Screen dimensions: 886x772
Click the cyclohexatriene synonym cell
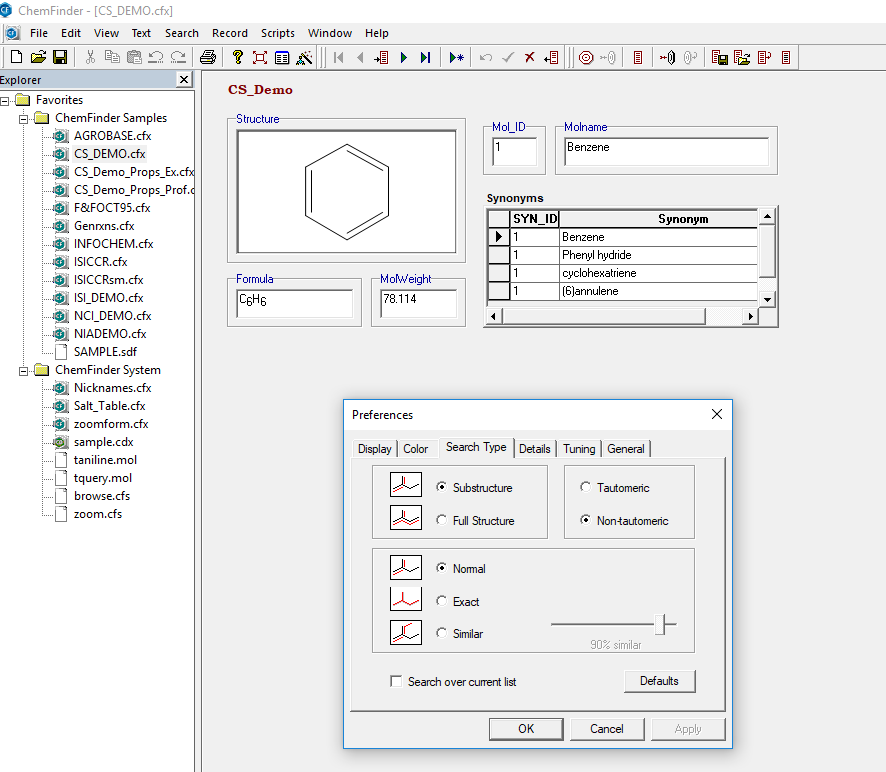click(x=658, y=273)
